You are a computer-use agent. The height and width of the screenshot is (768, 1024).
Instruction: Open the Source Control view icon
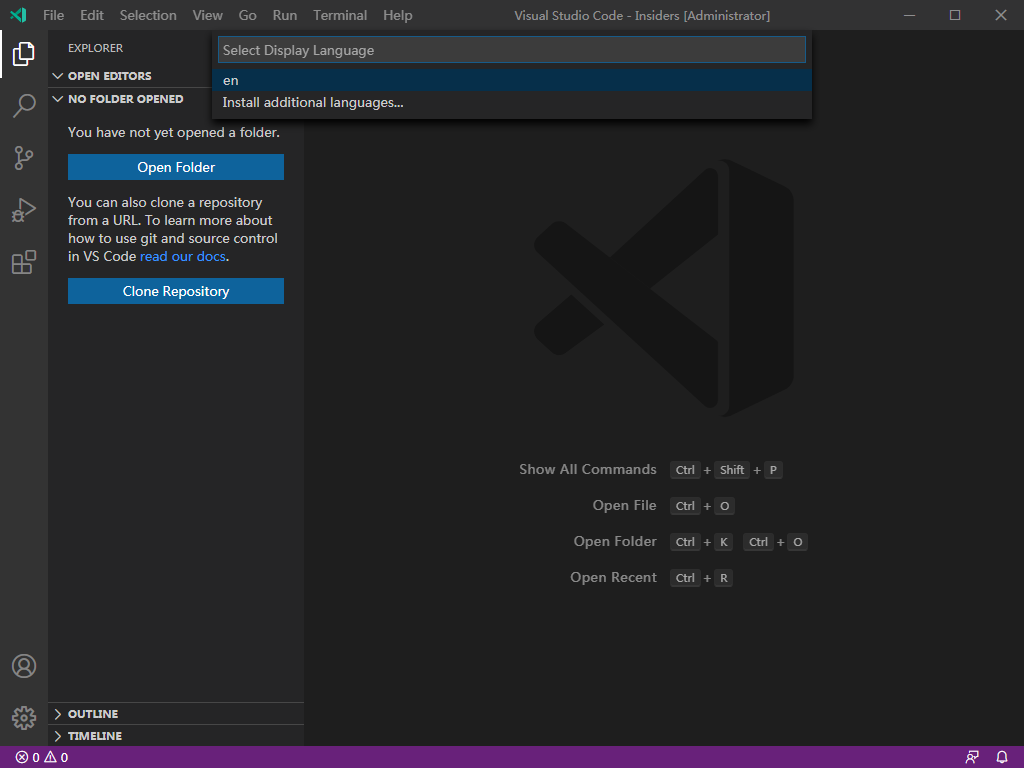tap(24, 157)
